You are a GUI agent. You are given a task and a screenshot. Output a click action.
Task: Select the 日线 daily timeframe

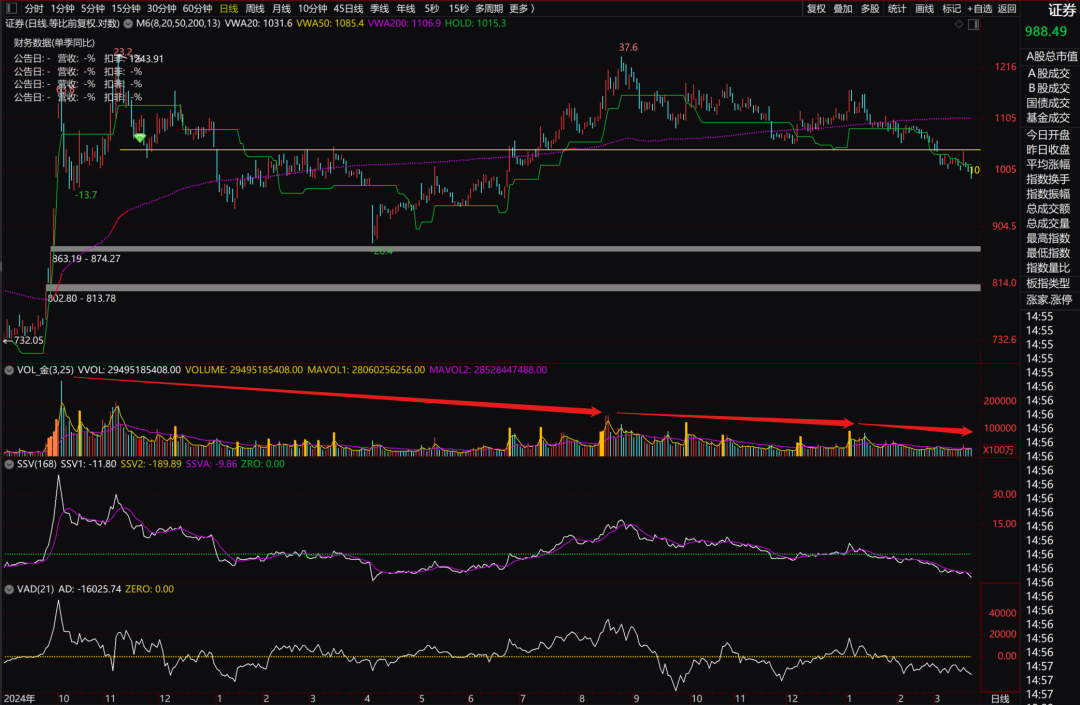(229, 9)
